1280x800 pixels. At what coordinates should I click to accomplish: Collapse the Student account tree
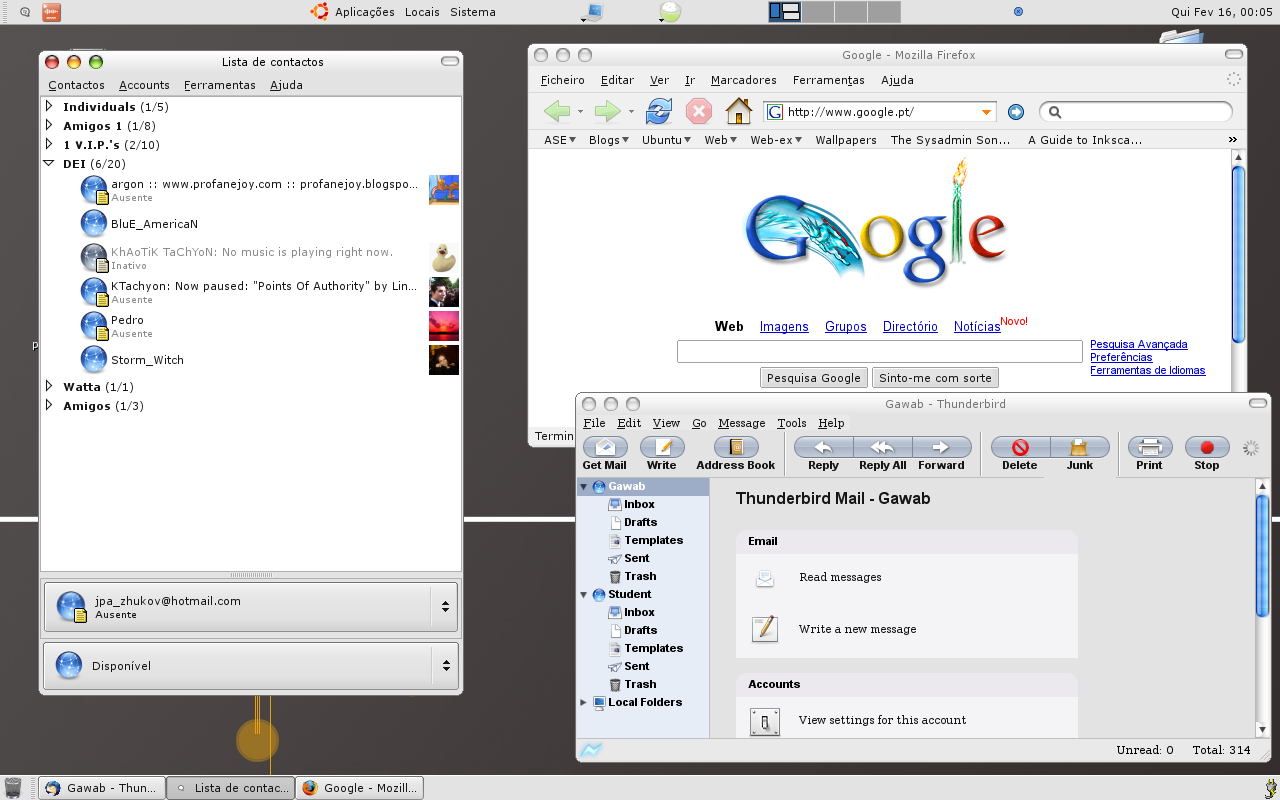click(x=584, y=594)
